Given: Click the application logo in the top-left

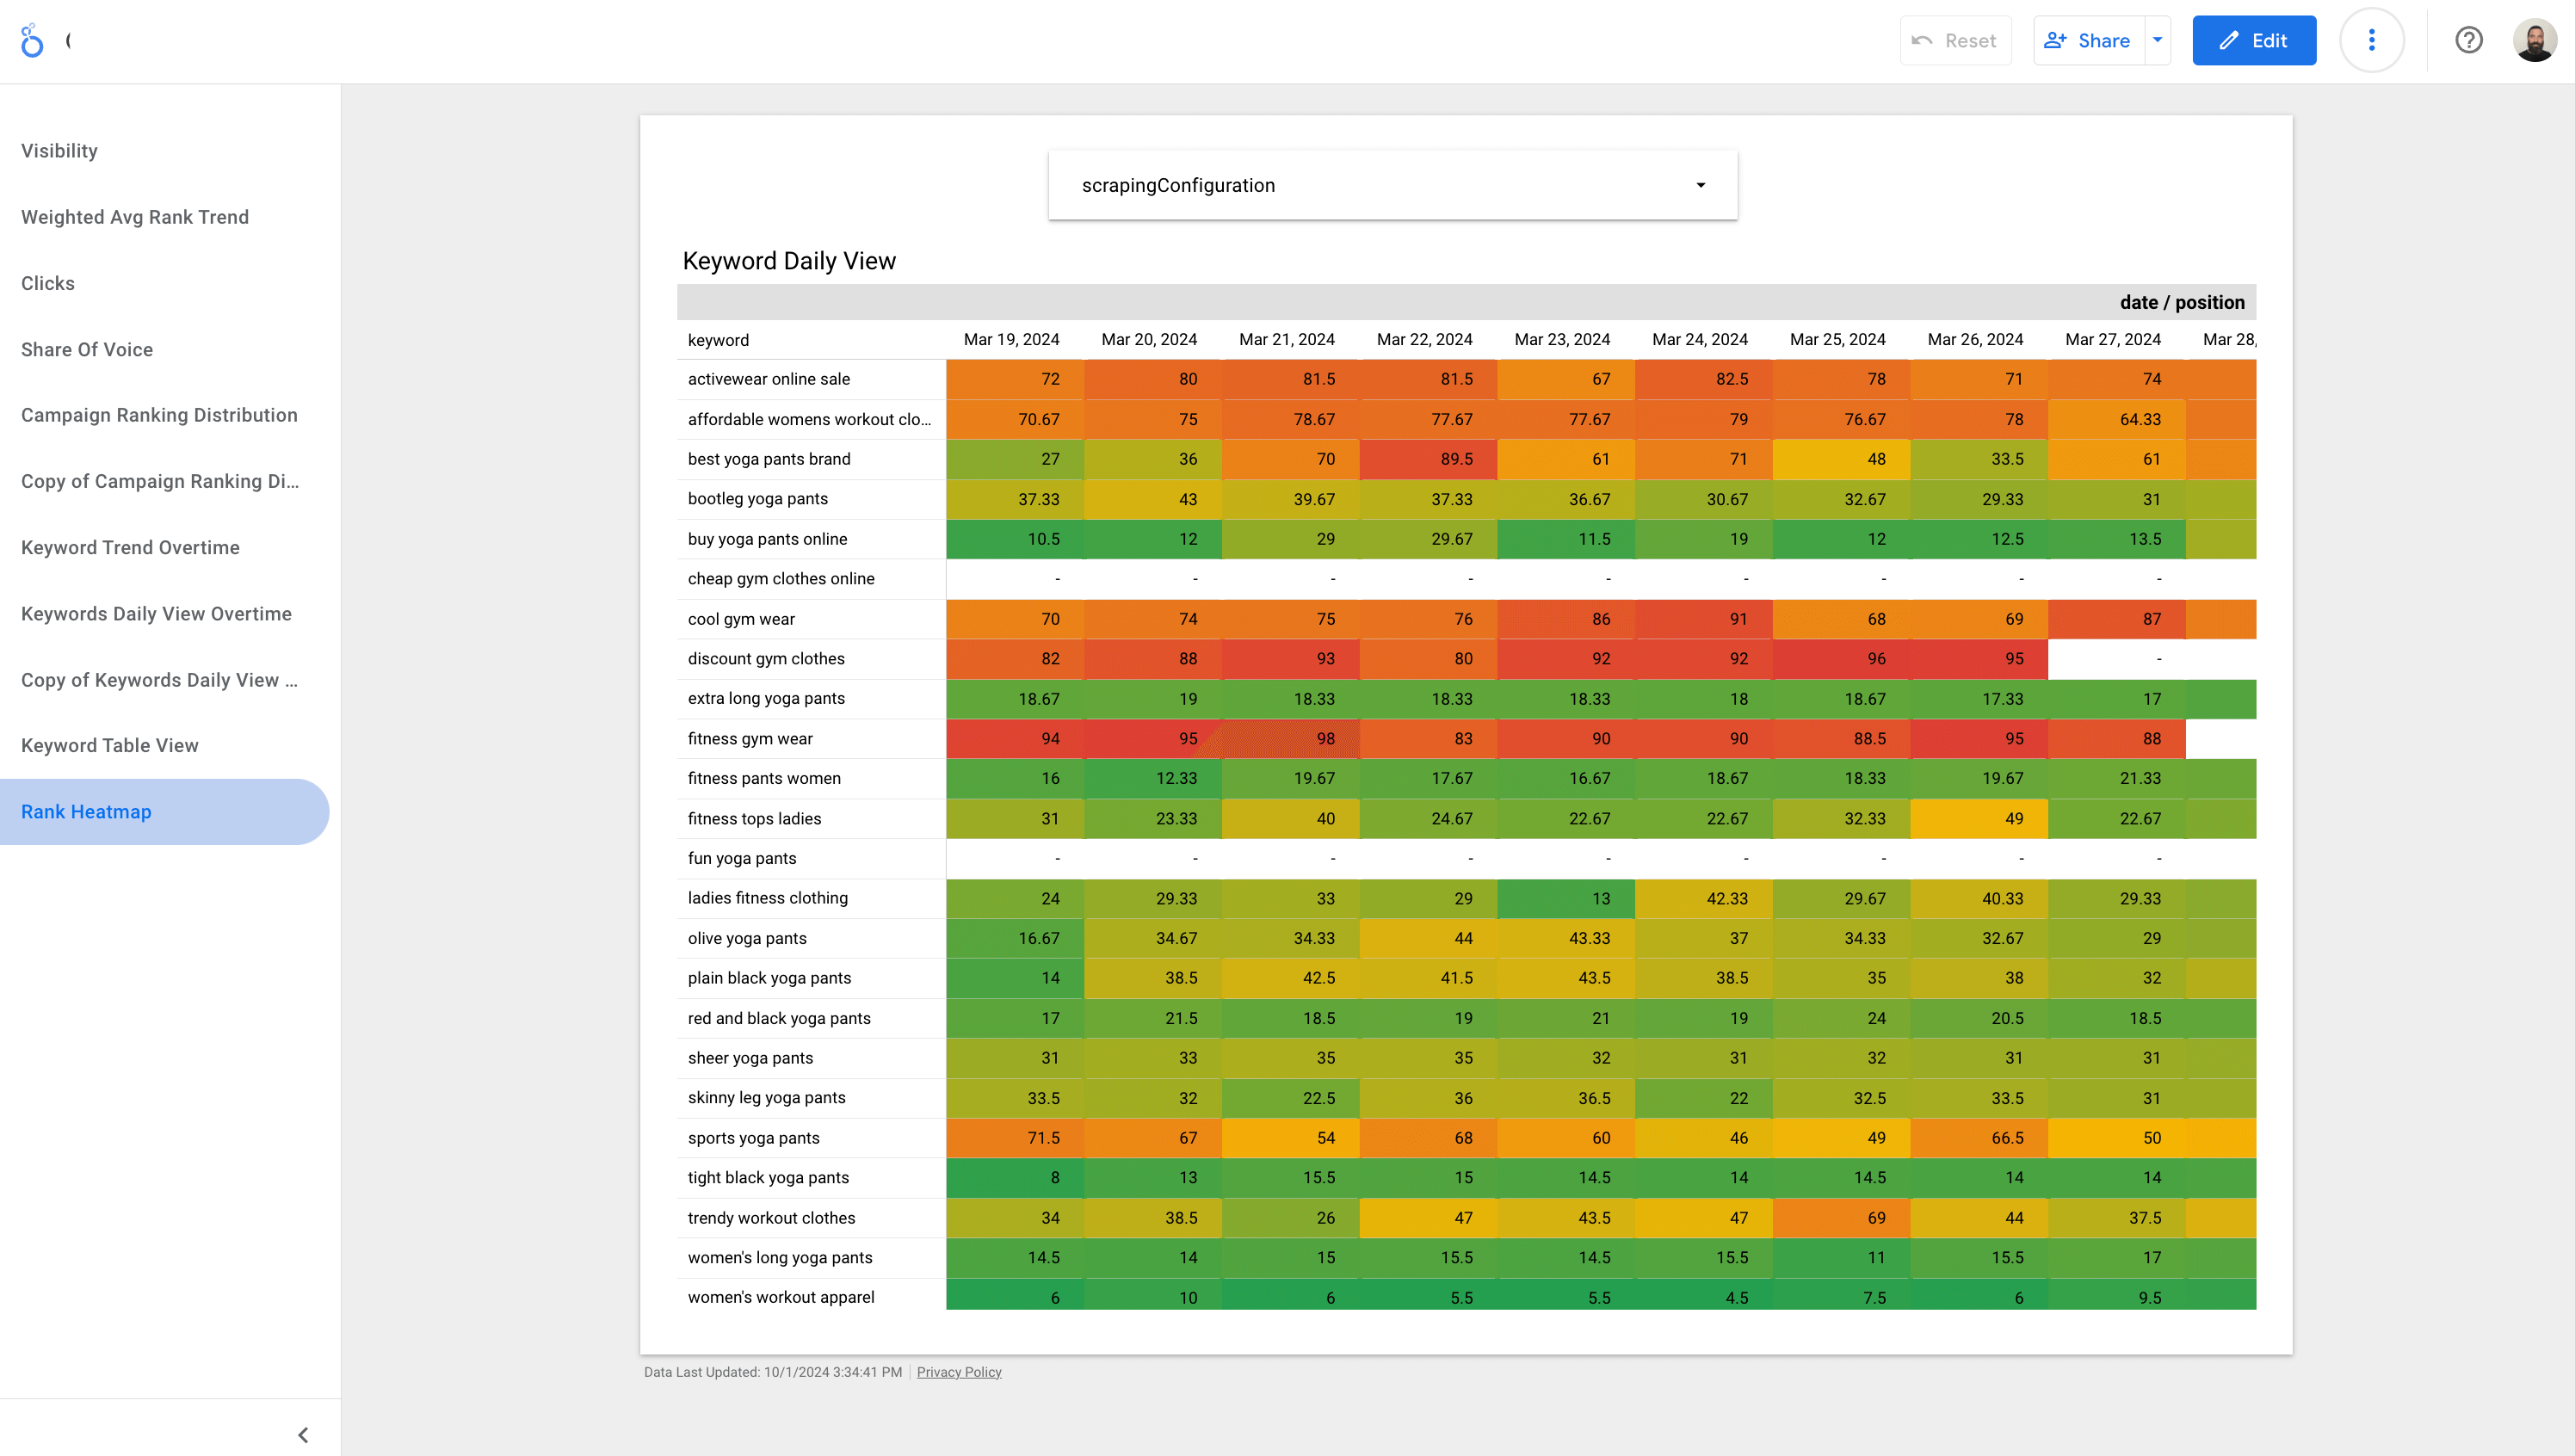Looking at the screenshot, I should click(33, 40).
